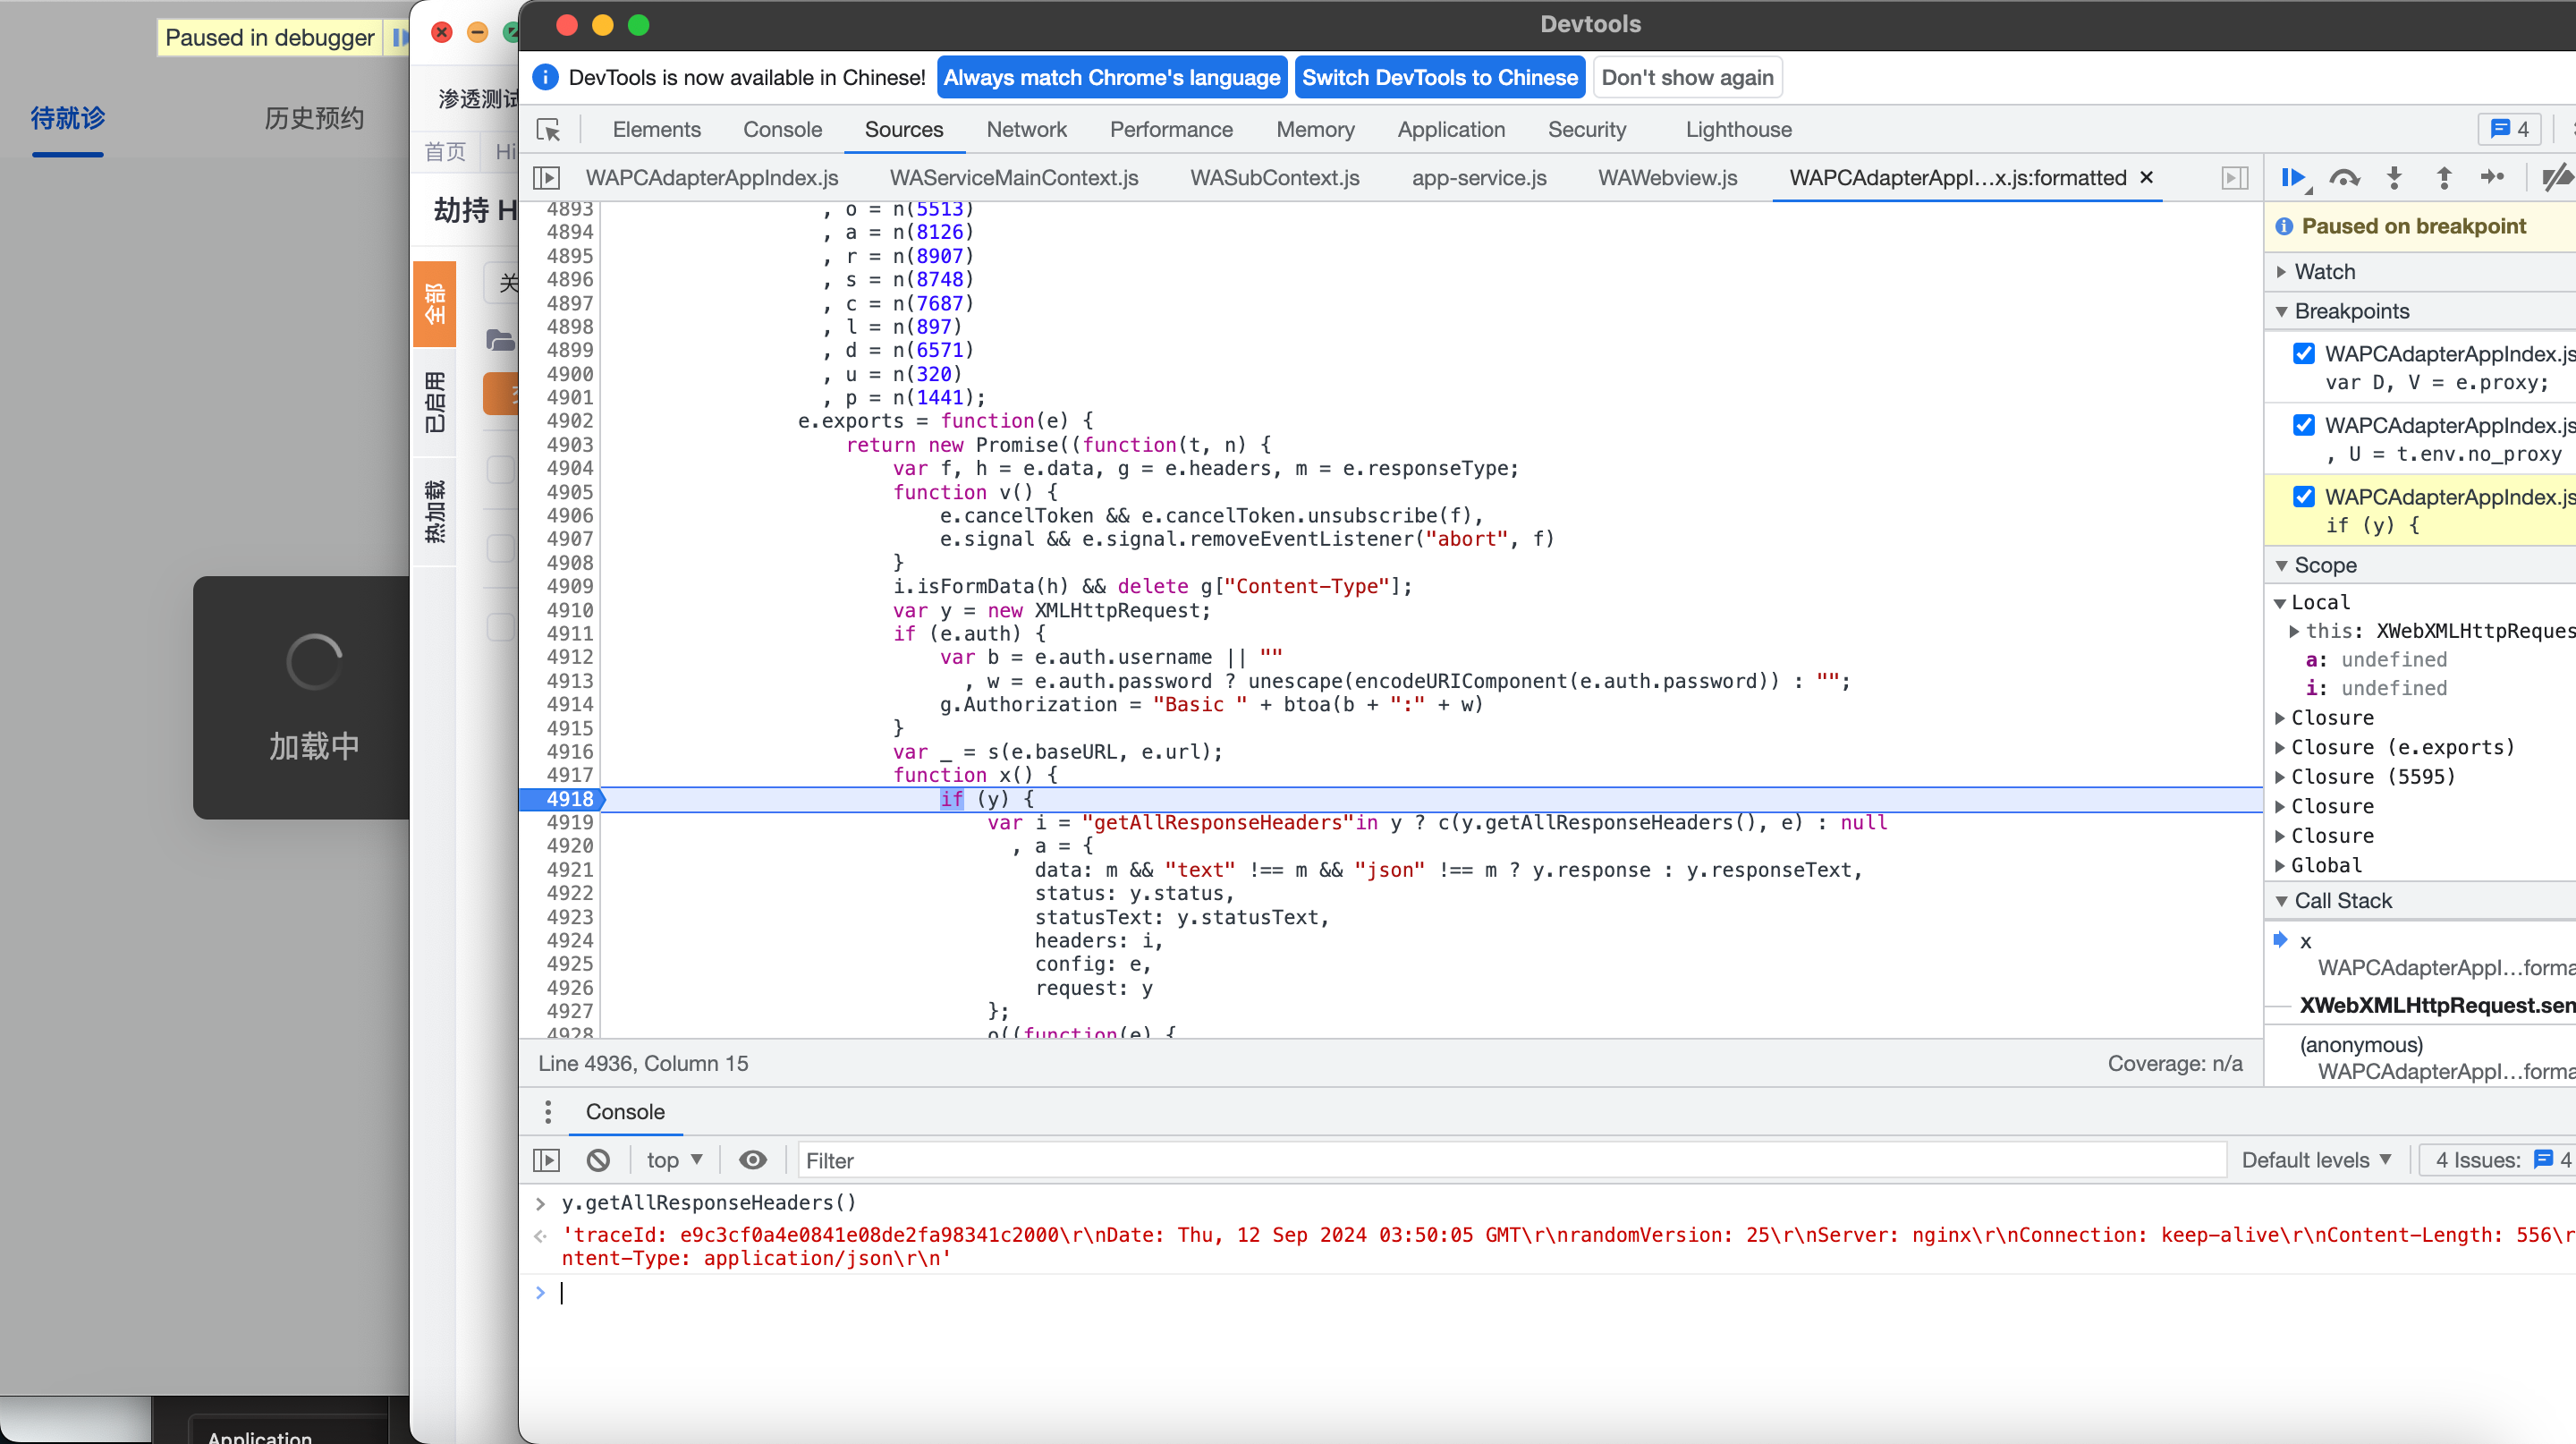Open the Lighthouse panel

tap(1738, 129)
